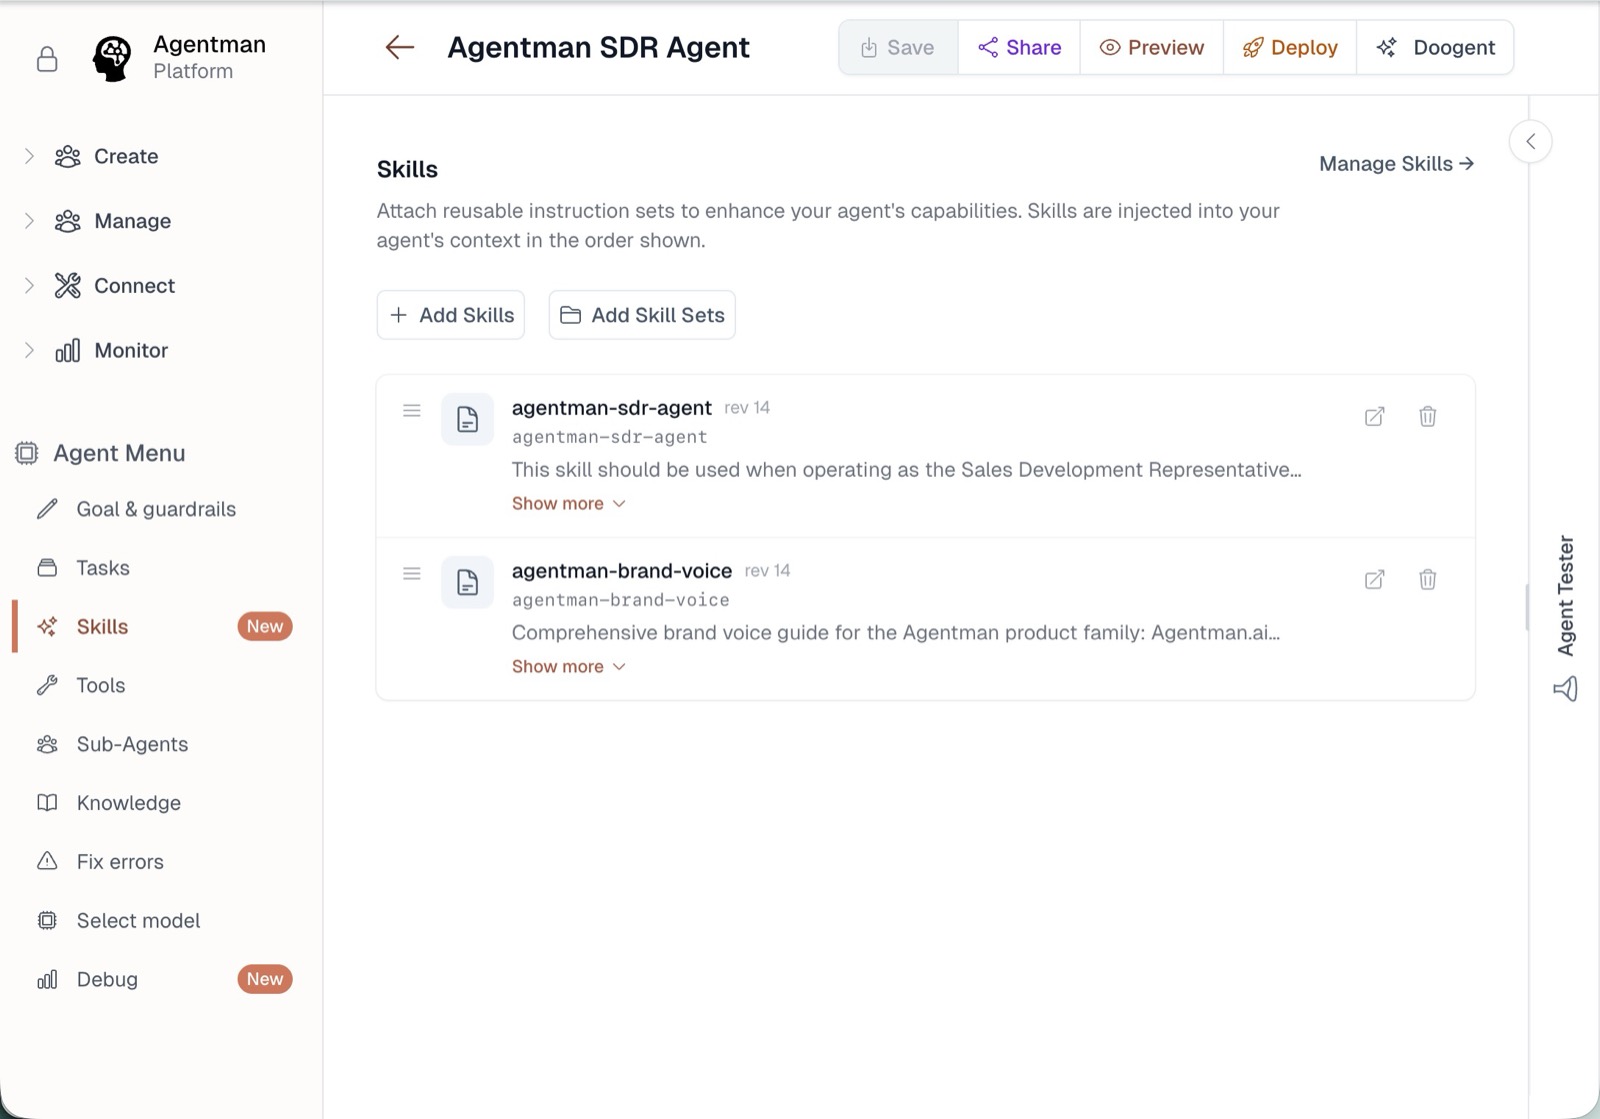The width and height of the screenshot is (1600, 1119).
Task: Click the vertical scrollbar near Agent Tester
Action: (1527, 607)
